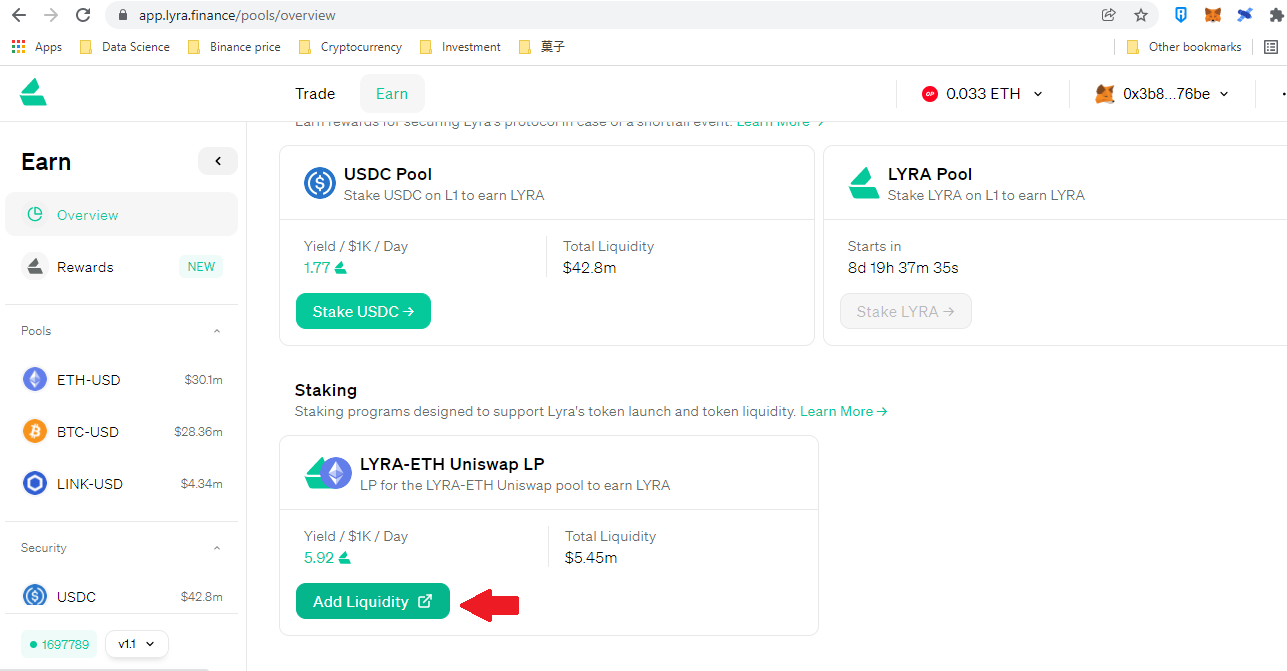Open the Cryptocurrency bookmark folder
Screen dimensions: 1287x671
tap(349, 47)
